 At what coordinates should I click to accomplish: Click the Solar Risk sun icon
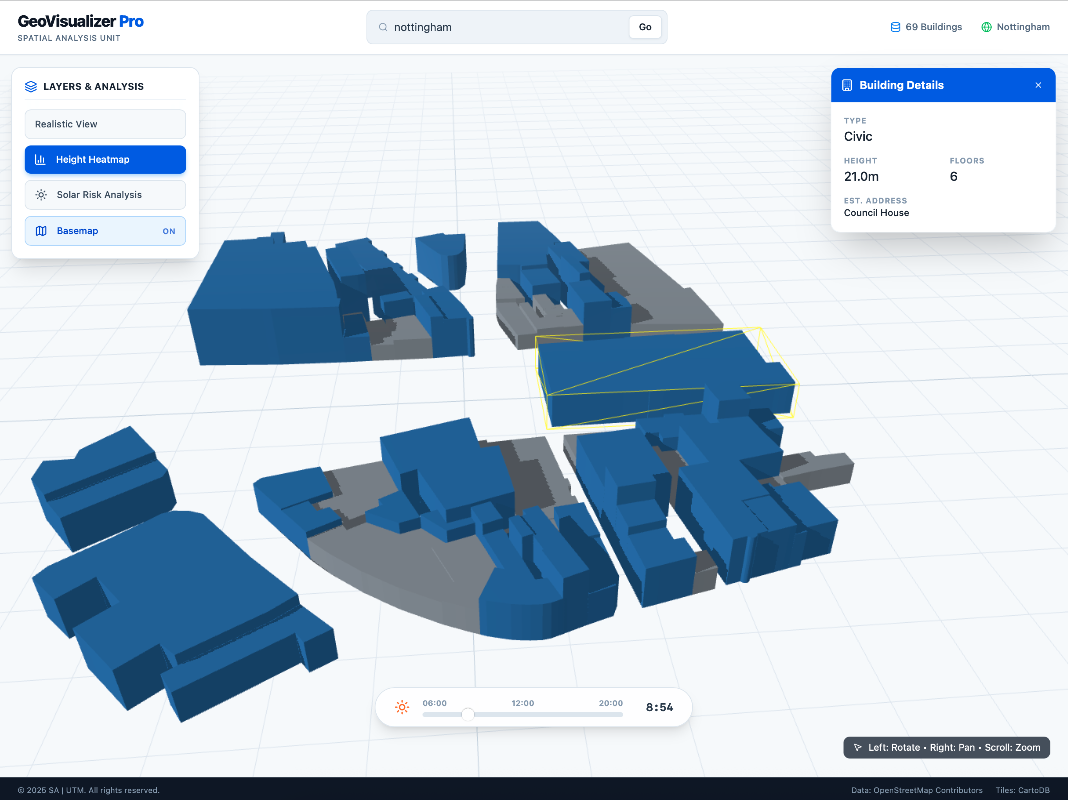tap(41, 195)
